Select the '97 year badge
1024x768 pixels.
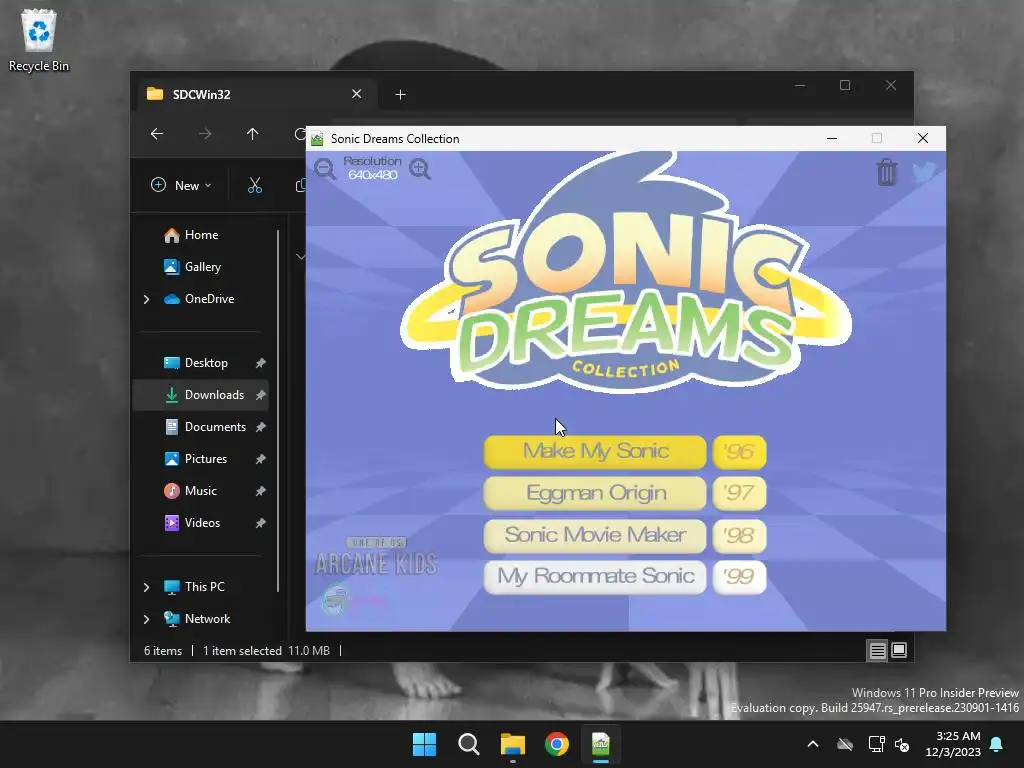pos(739,494)
